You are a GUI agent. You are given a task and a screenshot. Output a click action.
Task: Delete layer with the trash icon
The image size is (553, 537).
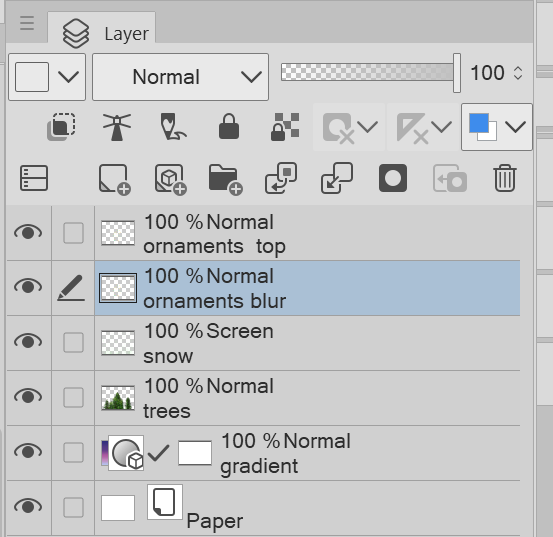505,178
